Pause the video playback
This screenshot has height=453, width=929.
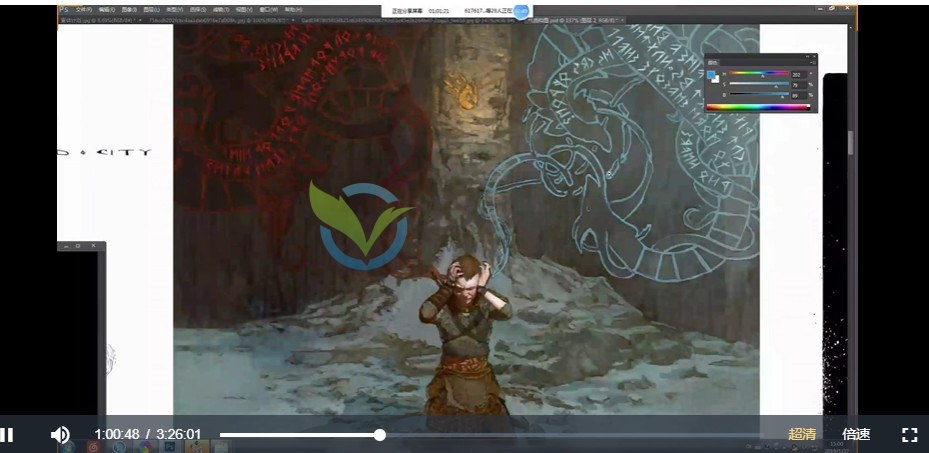tap(7, 435)
